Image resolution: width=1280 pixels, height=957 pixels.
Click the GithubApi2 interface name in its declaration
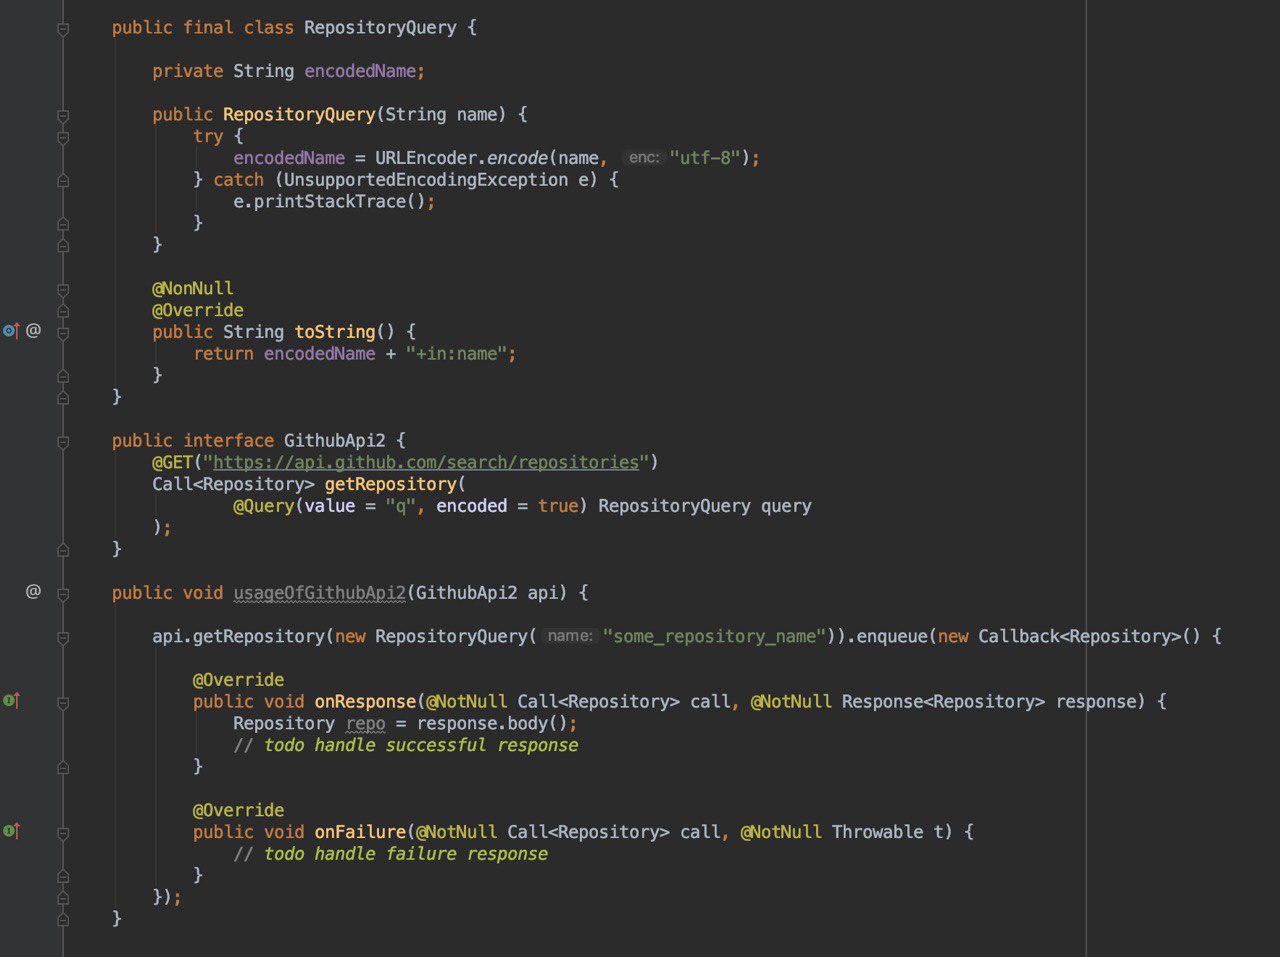[x=334, y=441]
